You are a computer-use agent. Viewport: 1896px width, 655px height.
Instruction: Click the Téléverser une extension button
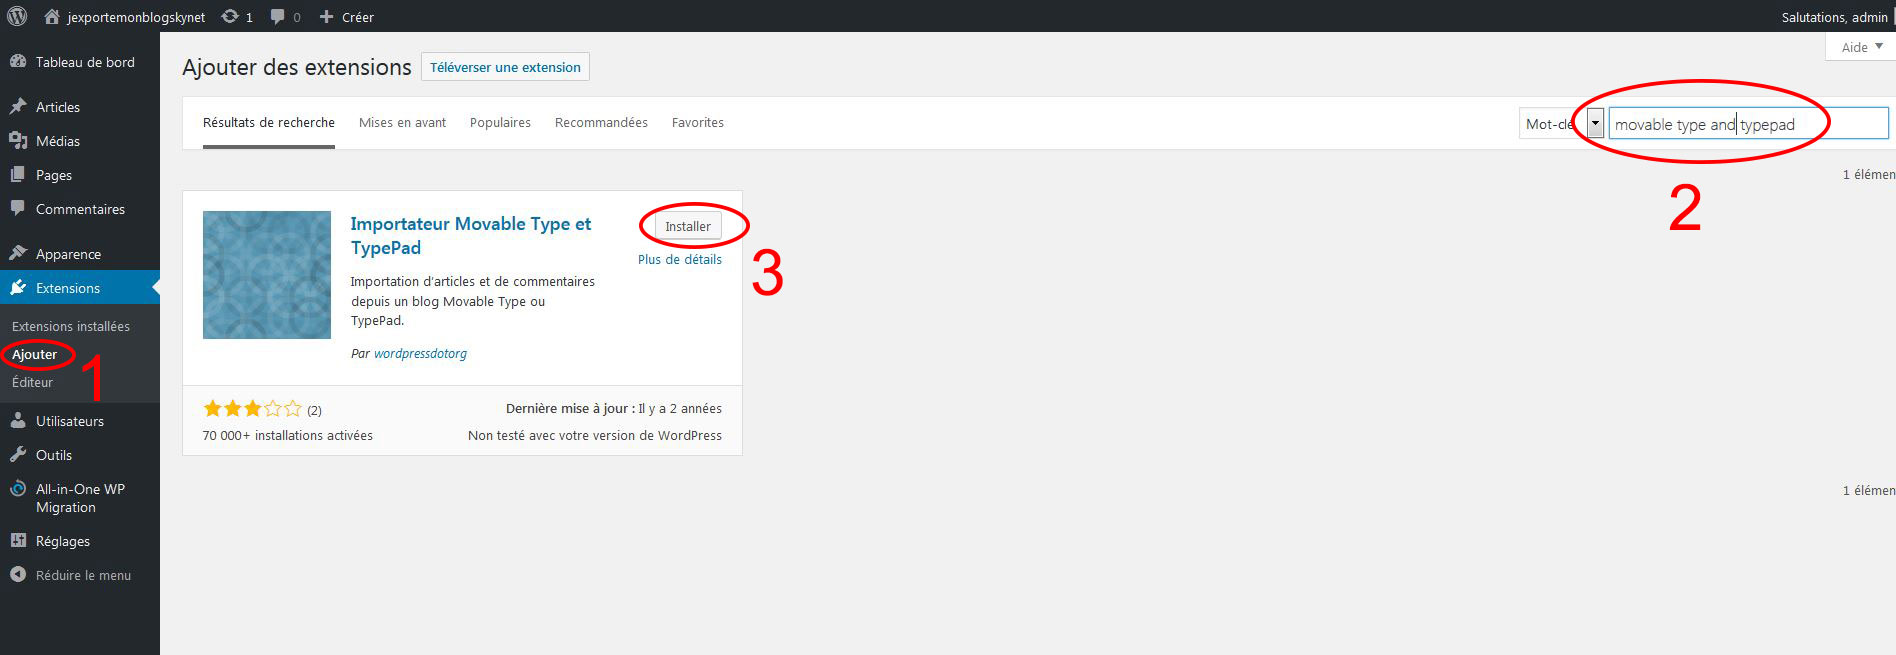pyautogui.click(x=505, y=67)
